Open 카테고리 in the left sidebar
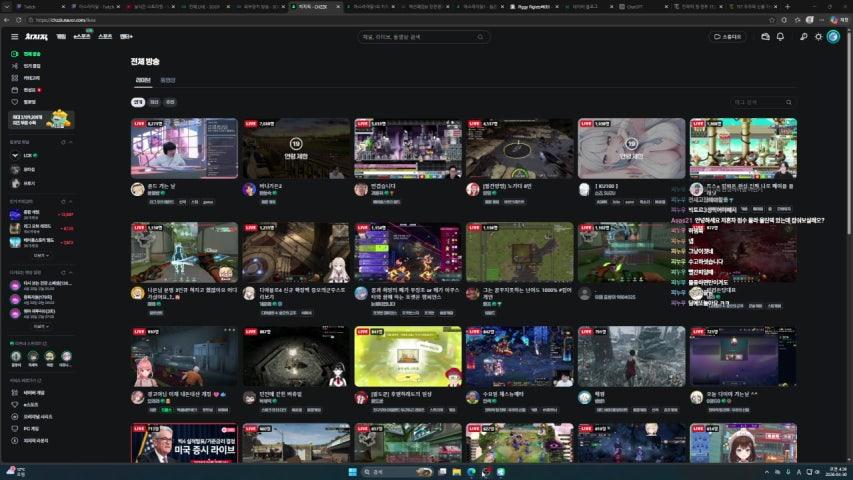The image size is (853, 480). click(x=32, y=78)
